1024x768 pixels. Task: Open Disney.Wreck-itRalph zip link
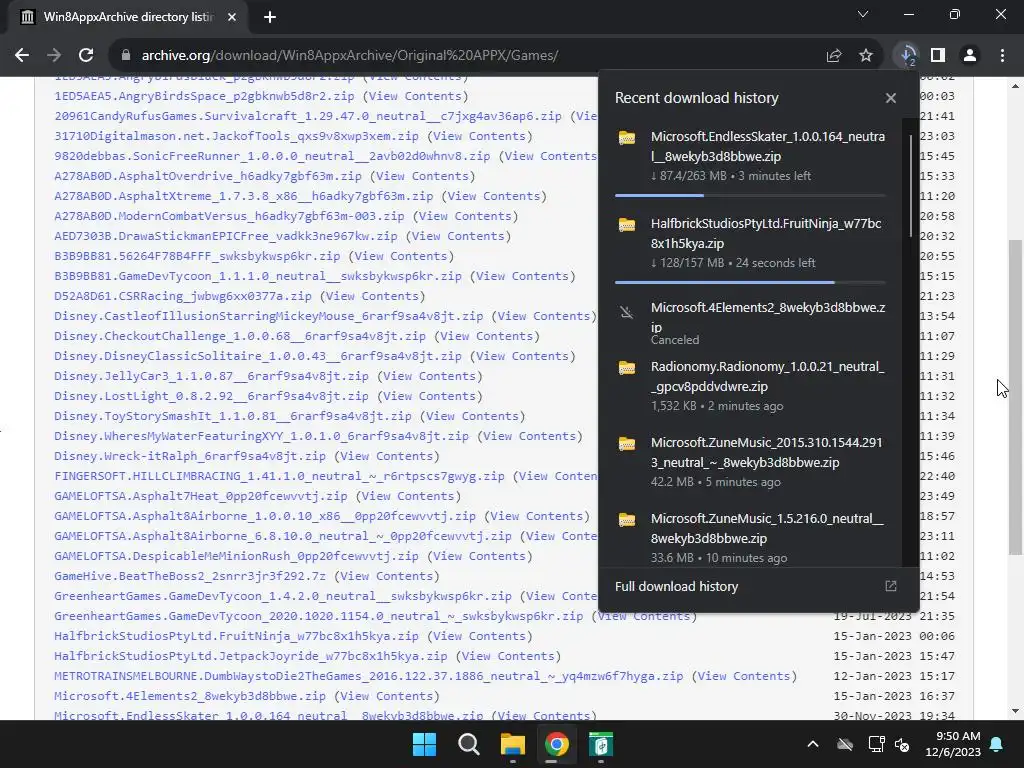(190, 456)
